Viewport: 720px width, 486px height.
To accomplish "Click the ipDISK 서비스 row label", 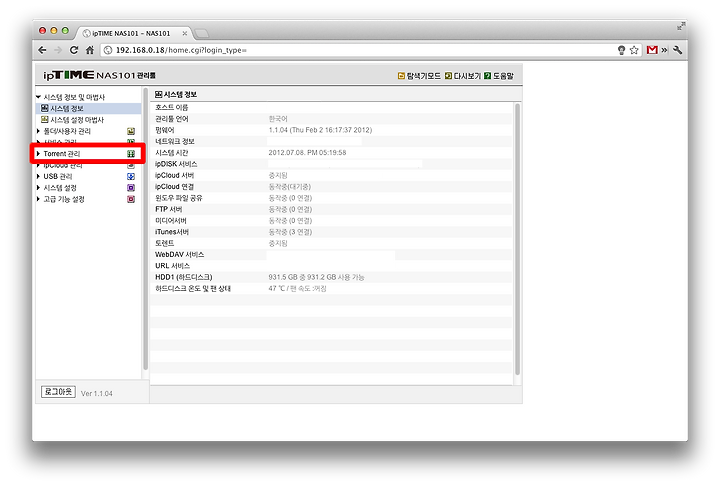I will point(176,164).
